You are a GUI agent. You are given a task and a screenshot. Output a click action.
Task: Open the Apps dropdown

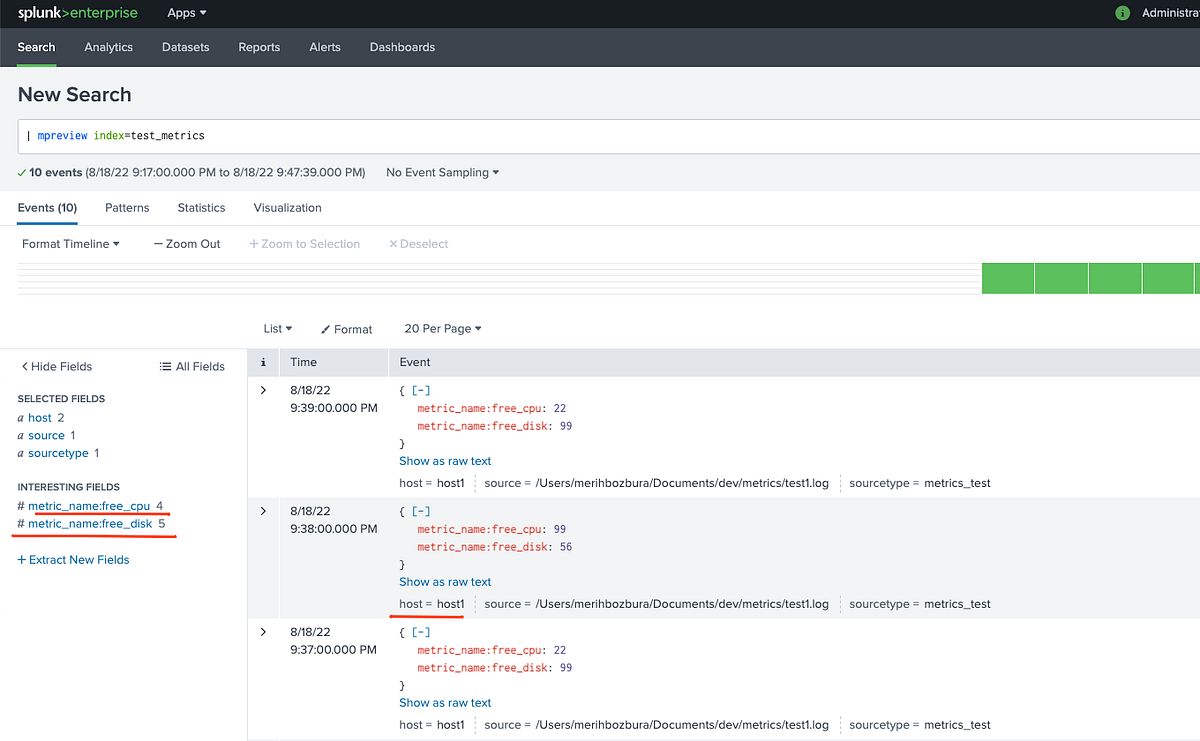point(186,13)
